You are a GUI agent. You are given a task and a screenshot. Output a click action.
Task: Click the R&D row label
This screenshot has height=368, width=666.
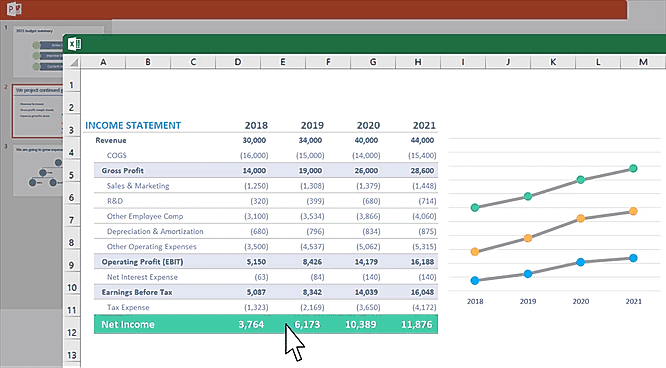(115, 201)
